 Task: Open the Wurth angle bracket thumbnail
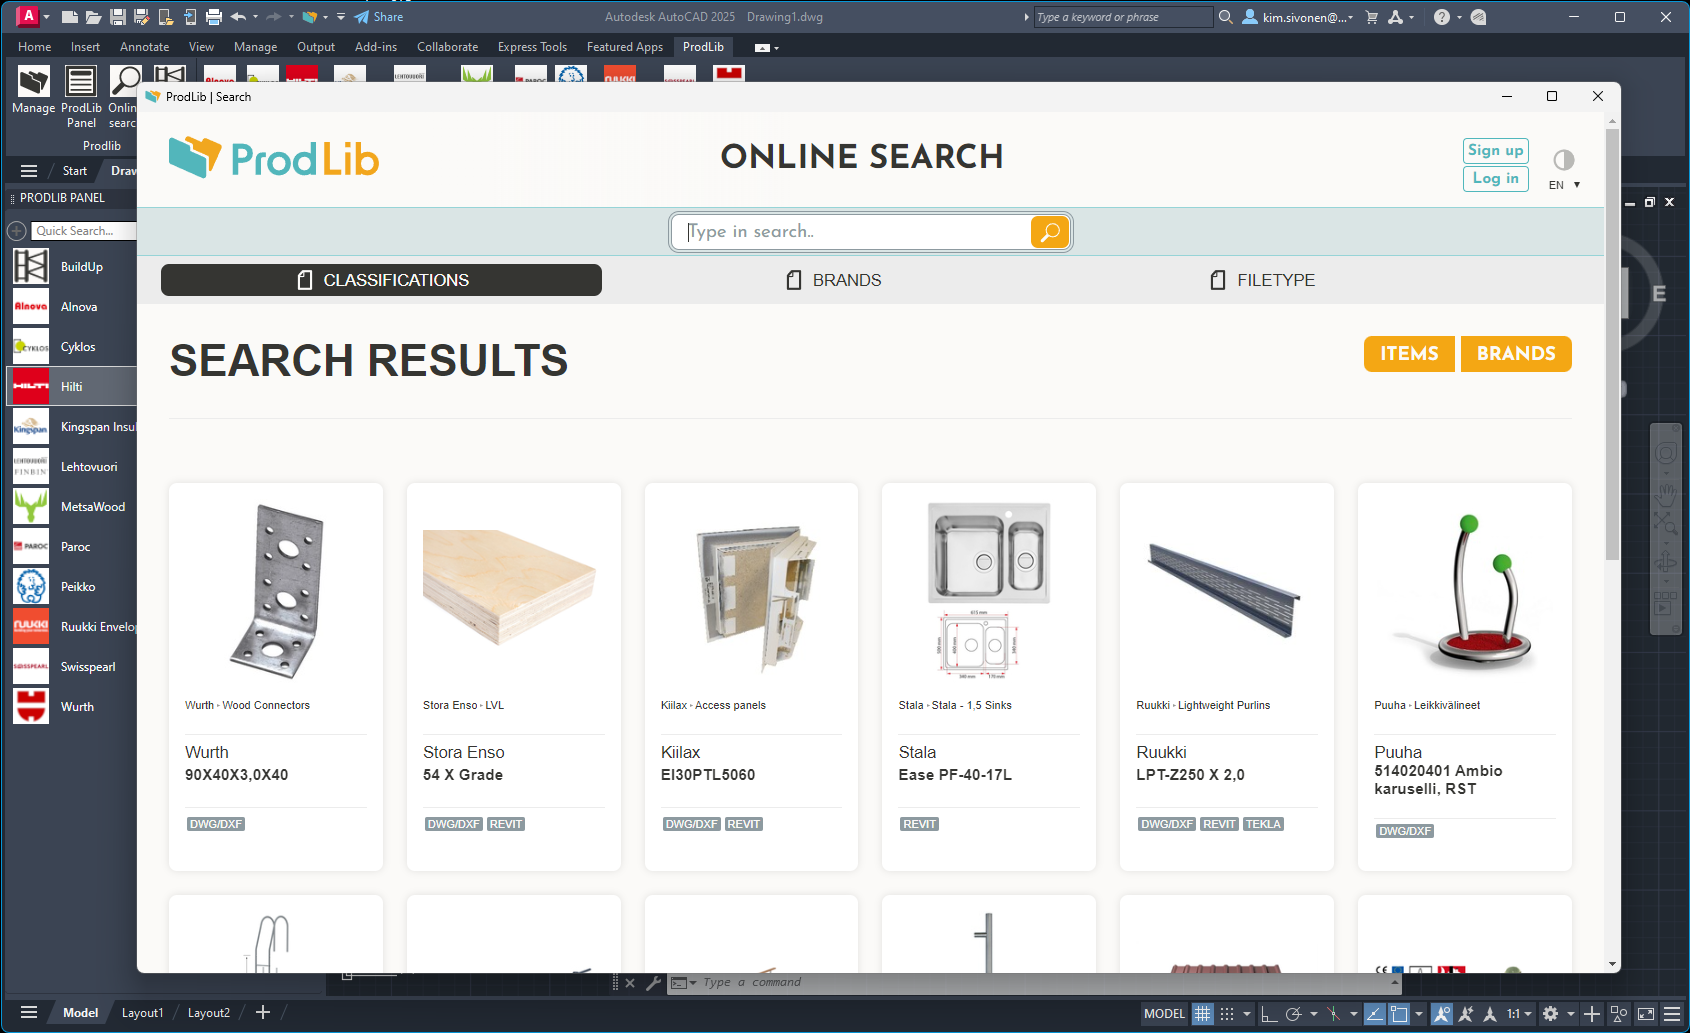click(276, 592)
